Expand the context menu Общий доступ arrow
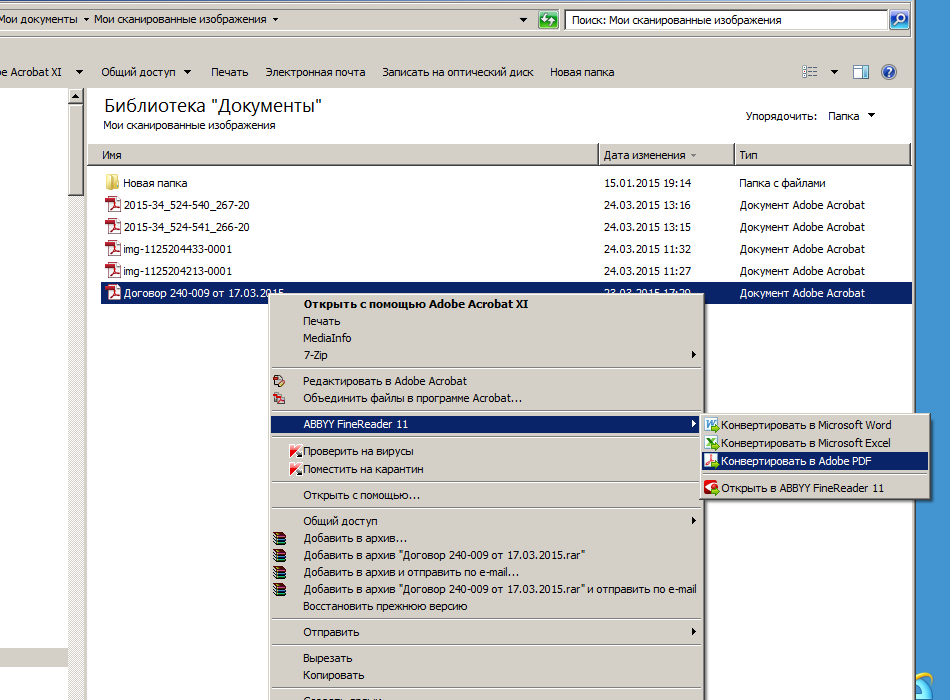The image size is (950, 700). (x=694, y=521)
